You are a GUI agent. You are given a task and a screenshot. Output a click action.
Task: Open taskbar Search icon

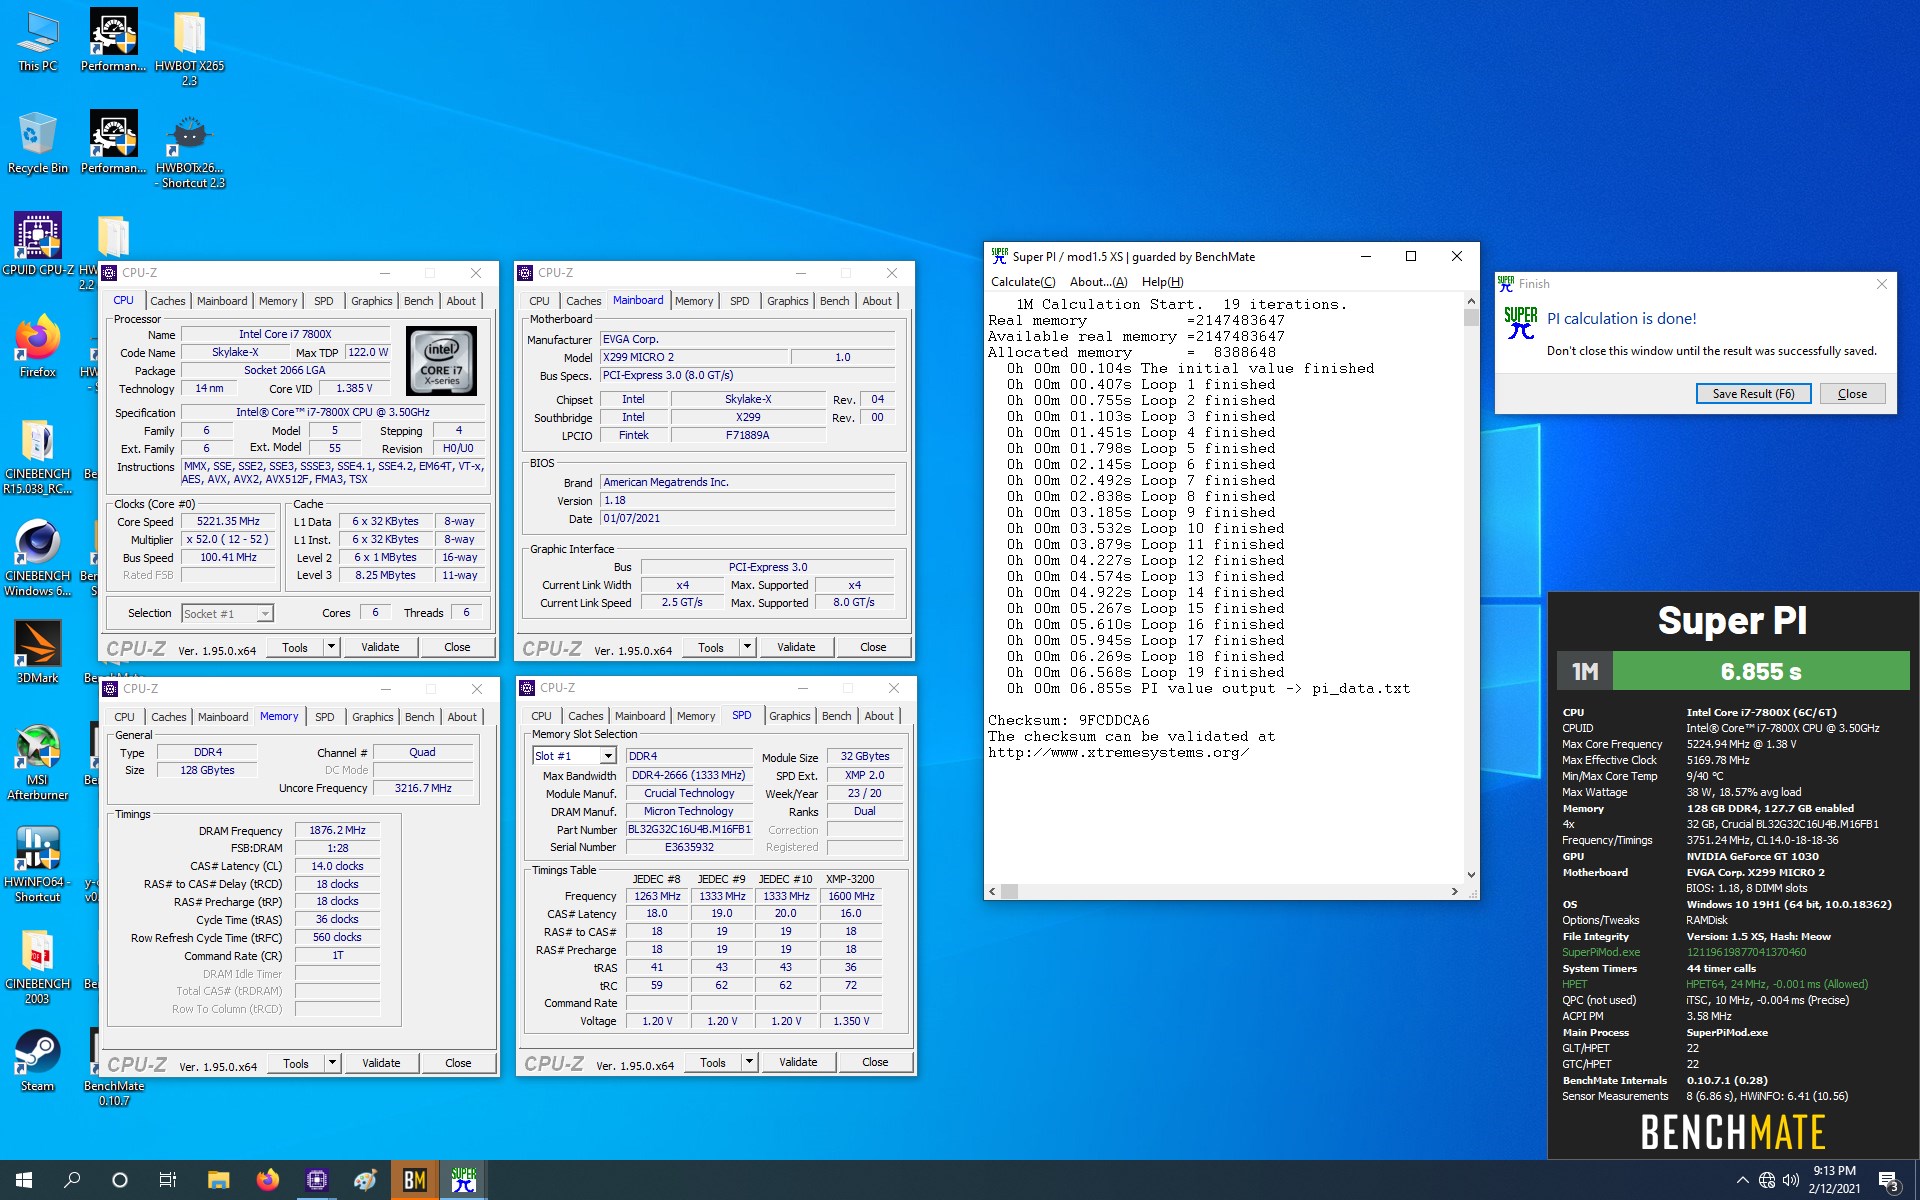coord(72,1180)
